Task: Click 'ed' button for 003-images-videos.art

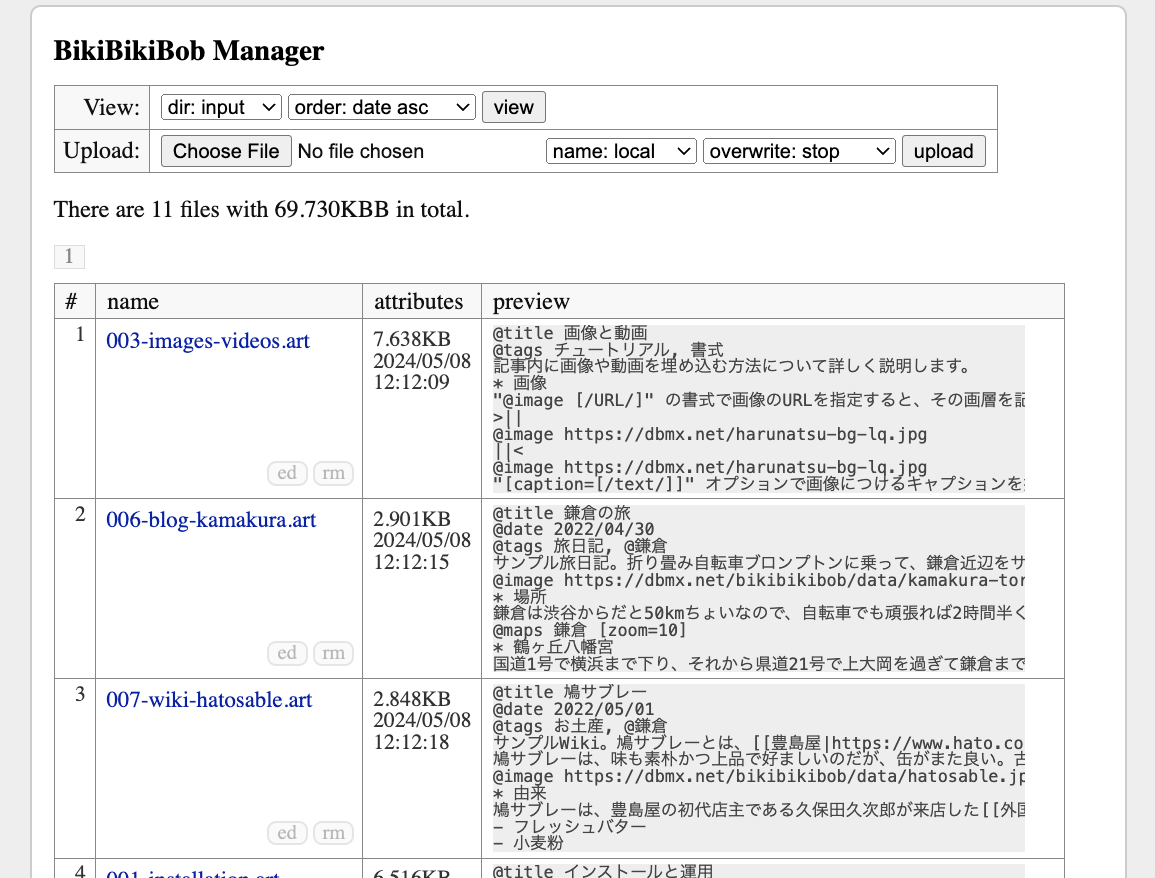Action: 287,473
